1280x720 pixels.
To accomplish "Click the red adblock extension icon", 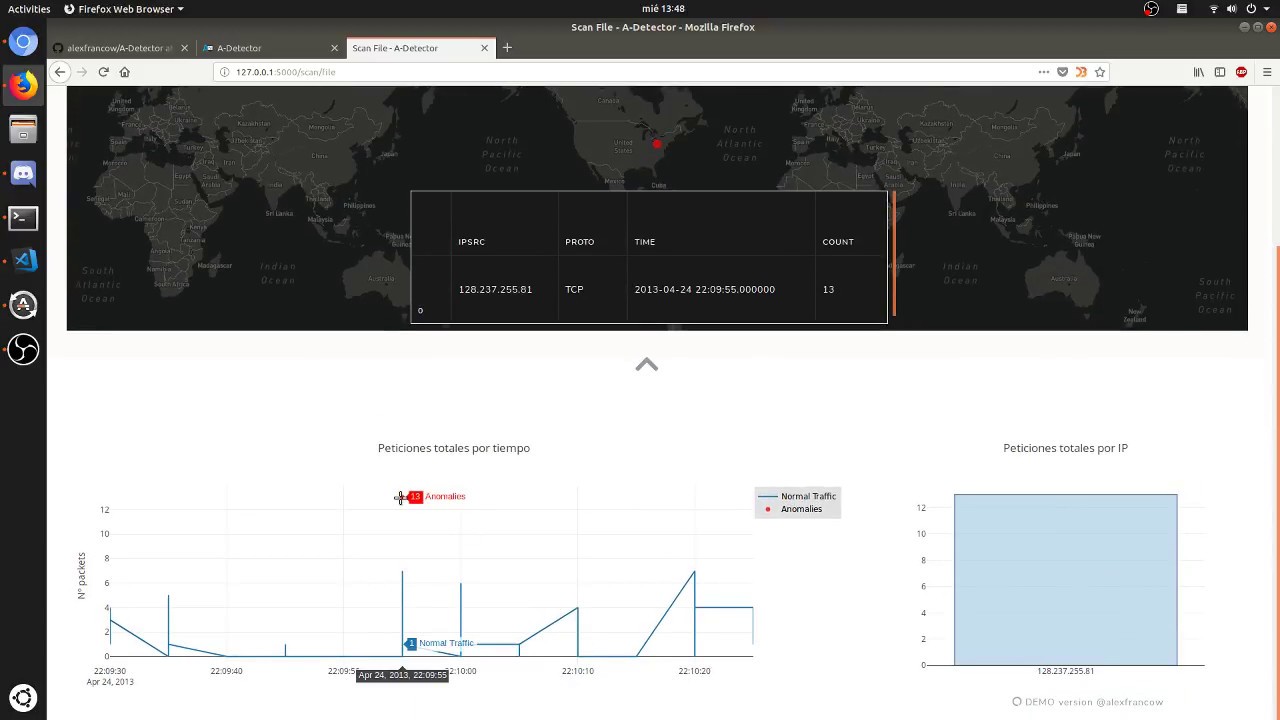I will click(1242, 72).
